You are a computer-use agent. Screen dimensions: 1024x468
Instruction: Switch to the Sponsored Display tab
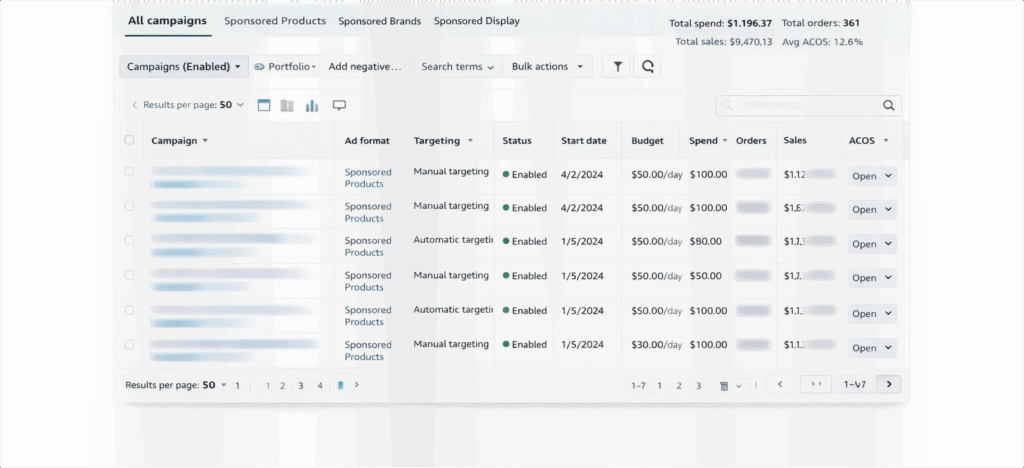coord(476,21)
